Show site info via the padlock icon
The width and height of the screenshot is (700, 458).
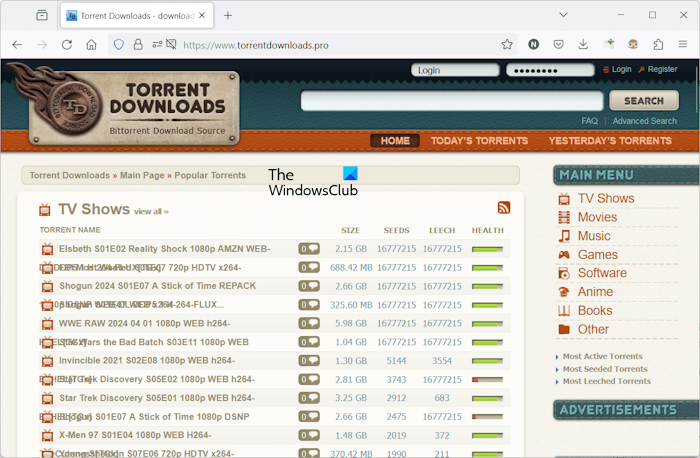pyautogui.click(x=138, y=45)
